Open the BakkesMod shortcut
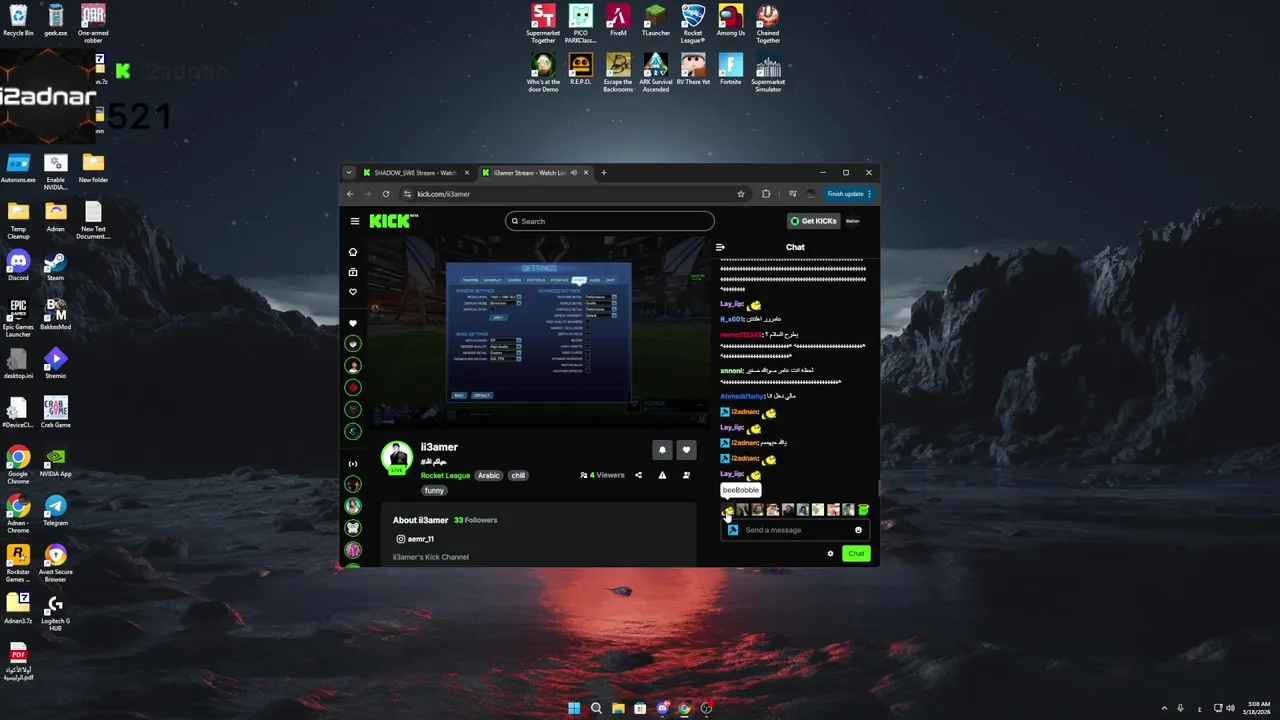Viewport: 1280px width, 720px height. coord(55,315)
